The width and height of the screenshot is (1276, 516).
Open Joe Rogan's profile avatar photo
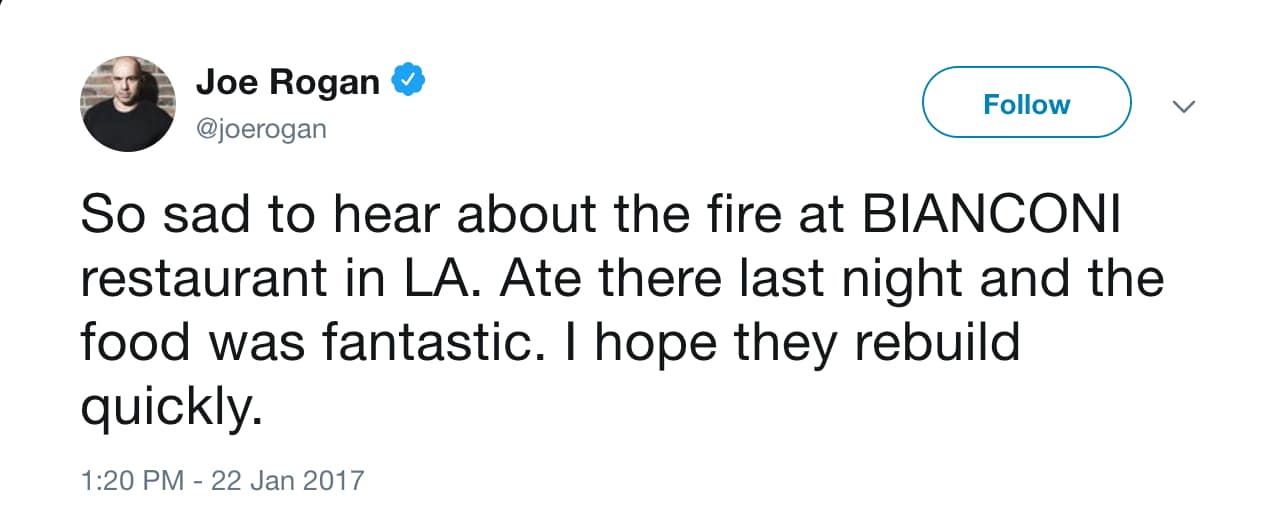pos(127,104)
